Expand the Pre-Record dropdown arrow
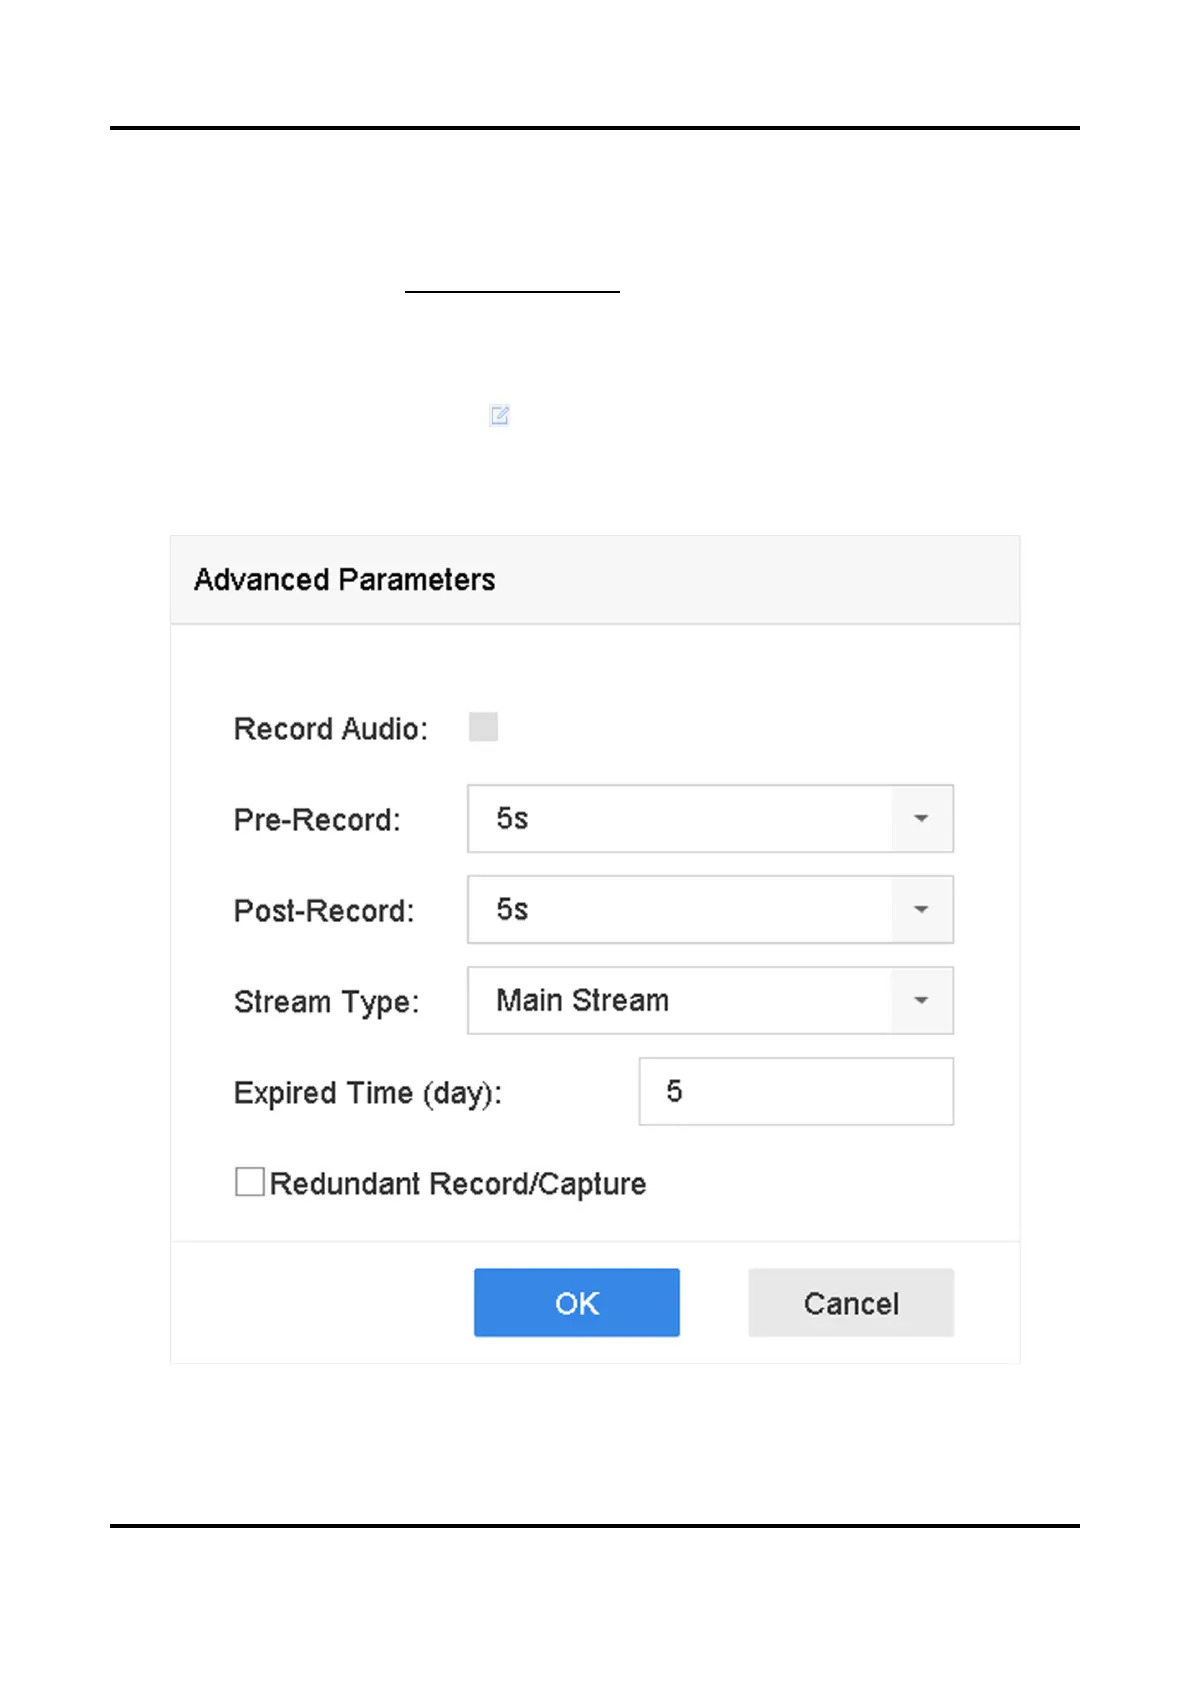The width and height of the screenshot is (1191, 1684). [921, 819]
